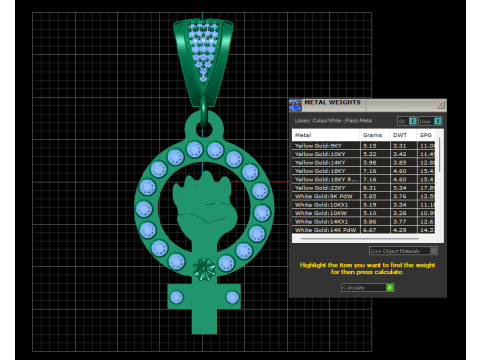Screen dimensions: 480x360
Task: Select the White Gold:10KX1 row
Action: 364,205
